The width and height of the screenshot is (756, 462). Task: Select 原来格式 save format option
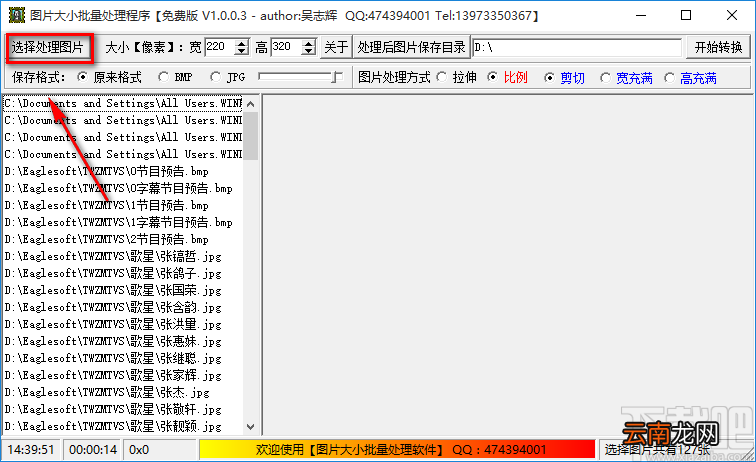pyautogui.click(x=109, y=77)
